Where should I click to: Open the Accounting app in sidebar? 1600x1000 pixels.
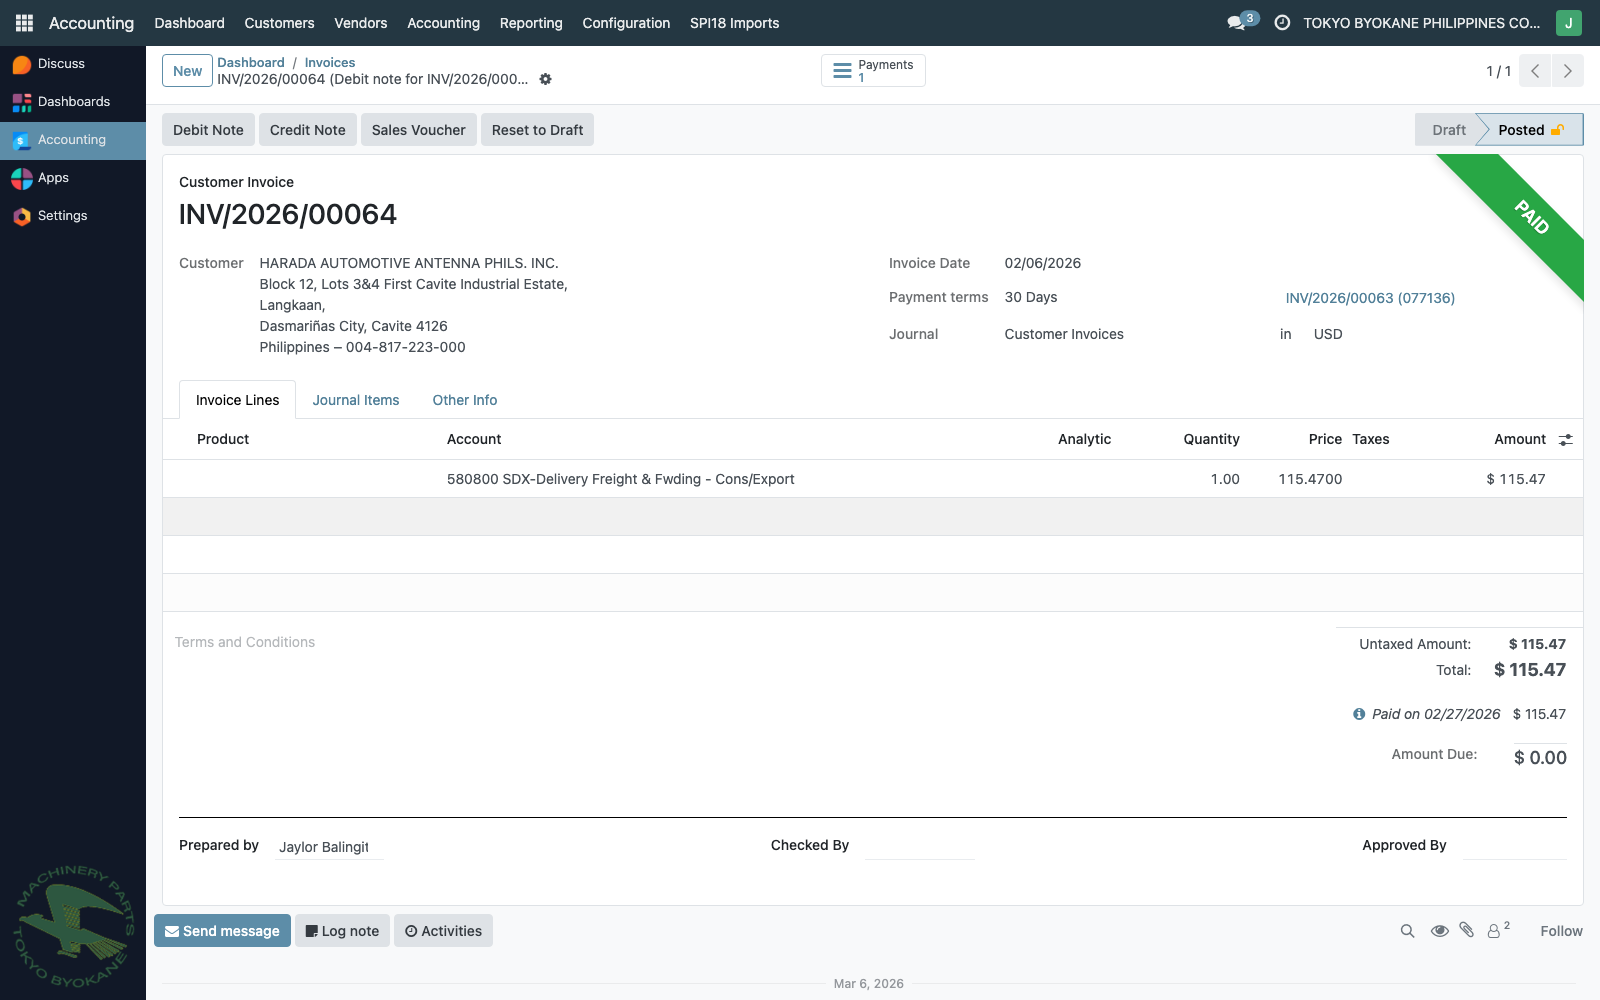click(x=73, y=140)
